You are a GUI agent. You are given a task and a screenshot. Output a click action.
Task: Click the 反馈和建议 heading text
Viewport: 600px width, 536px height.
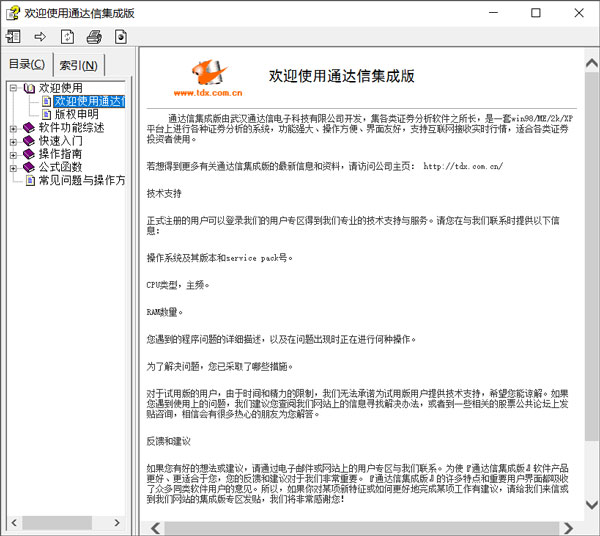pyautogui.click(x=168, y=442)
